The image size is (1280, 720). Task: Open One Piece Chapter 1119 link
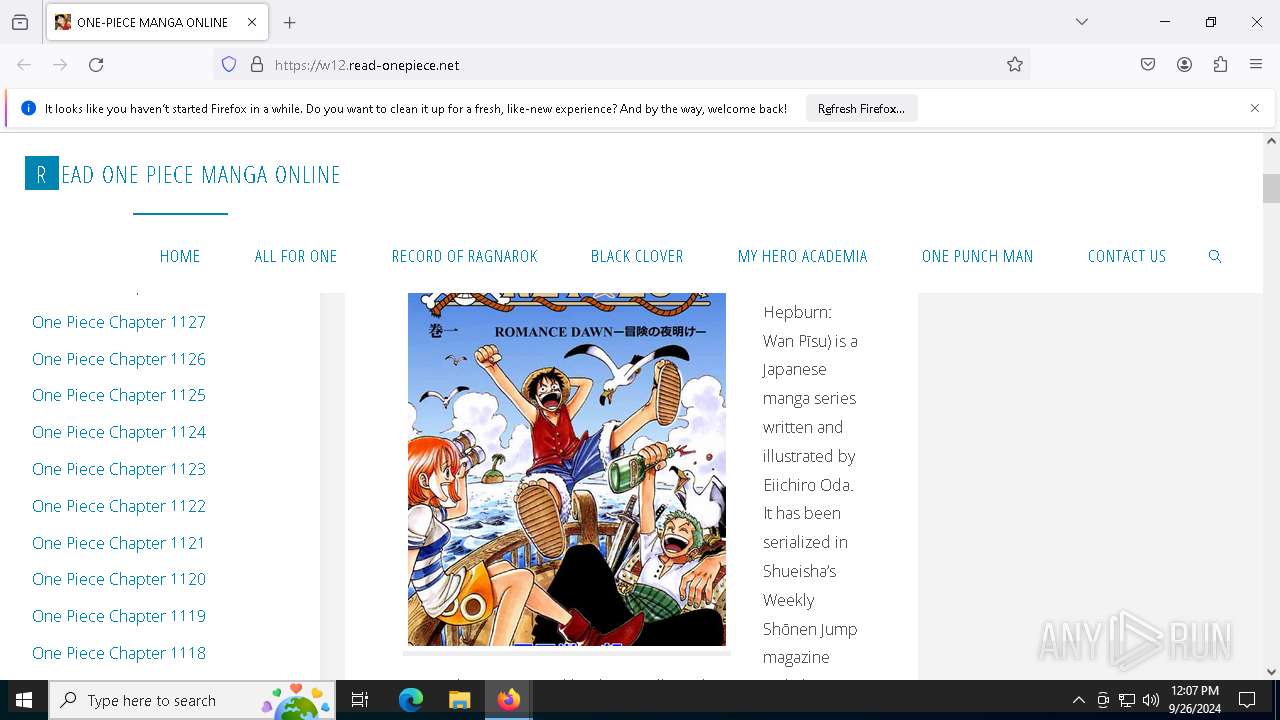click(119, 616)
